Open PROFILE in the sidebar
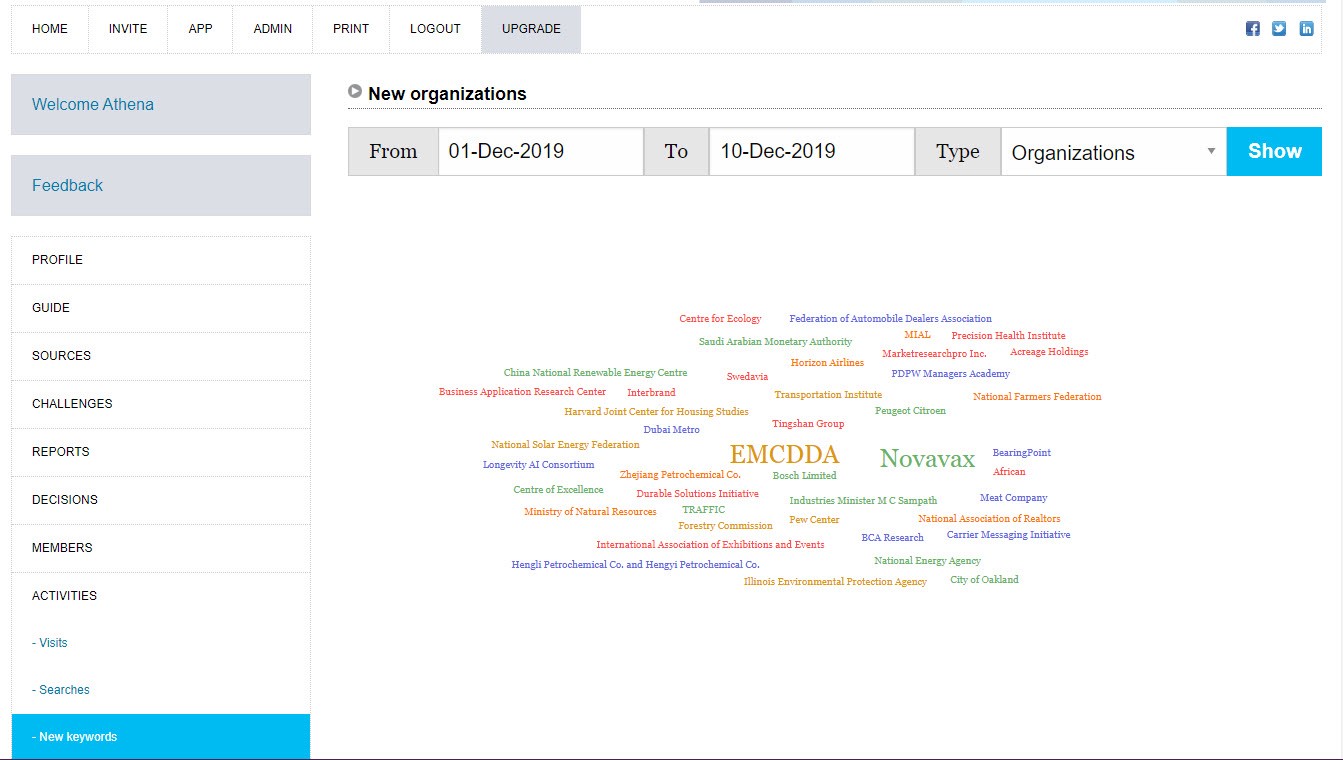 [x=161, y=260]
